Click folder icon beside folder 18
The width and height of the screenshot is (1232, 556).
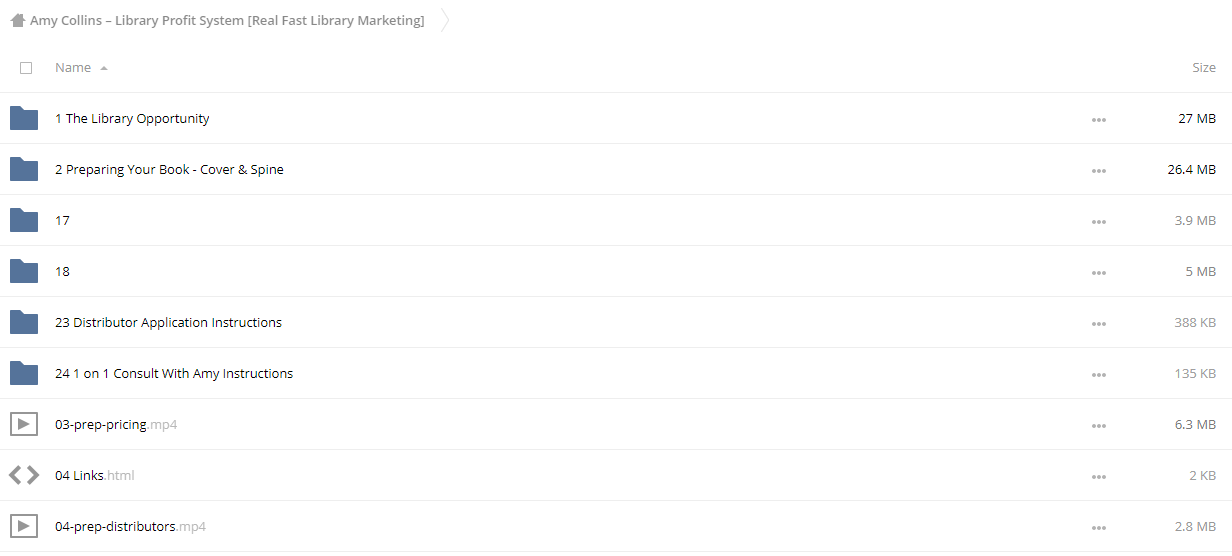(23, 271)
